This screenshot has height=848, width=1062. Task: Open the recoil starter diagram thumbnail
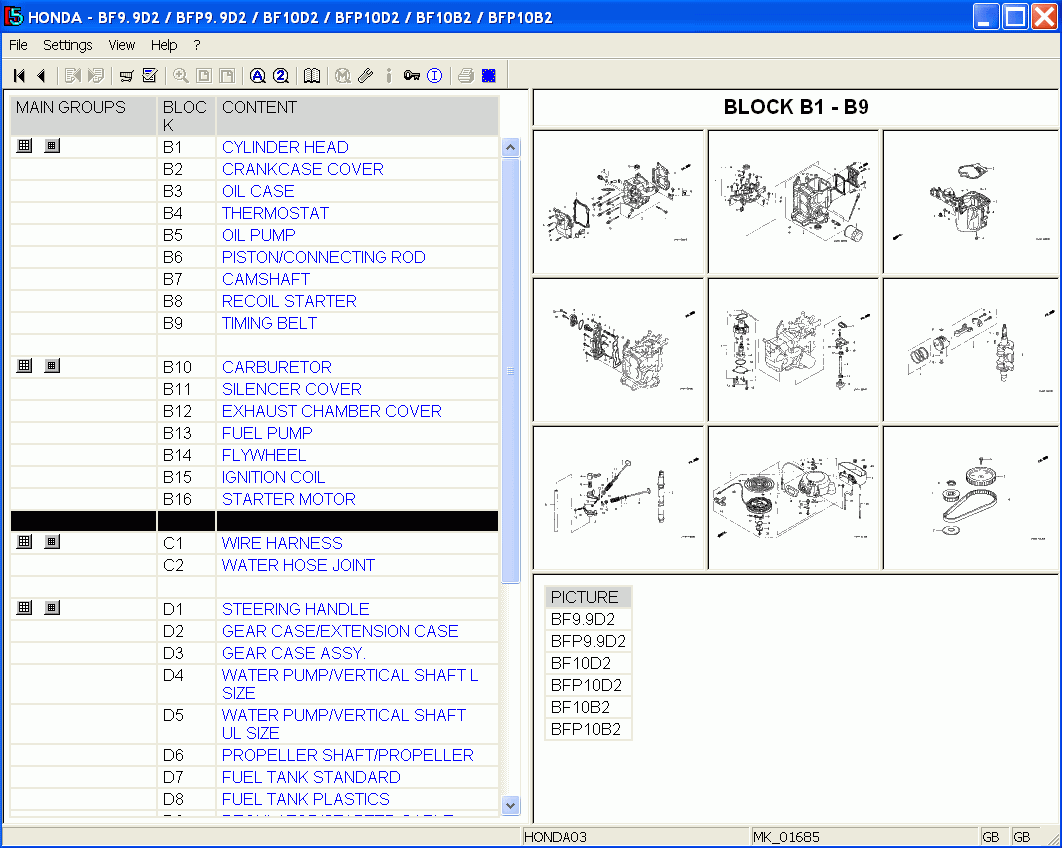[794, 498]
